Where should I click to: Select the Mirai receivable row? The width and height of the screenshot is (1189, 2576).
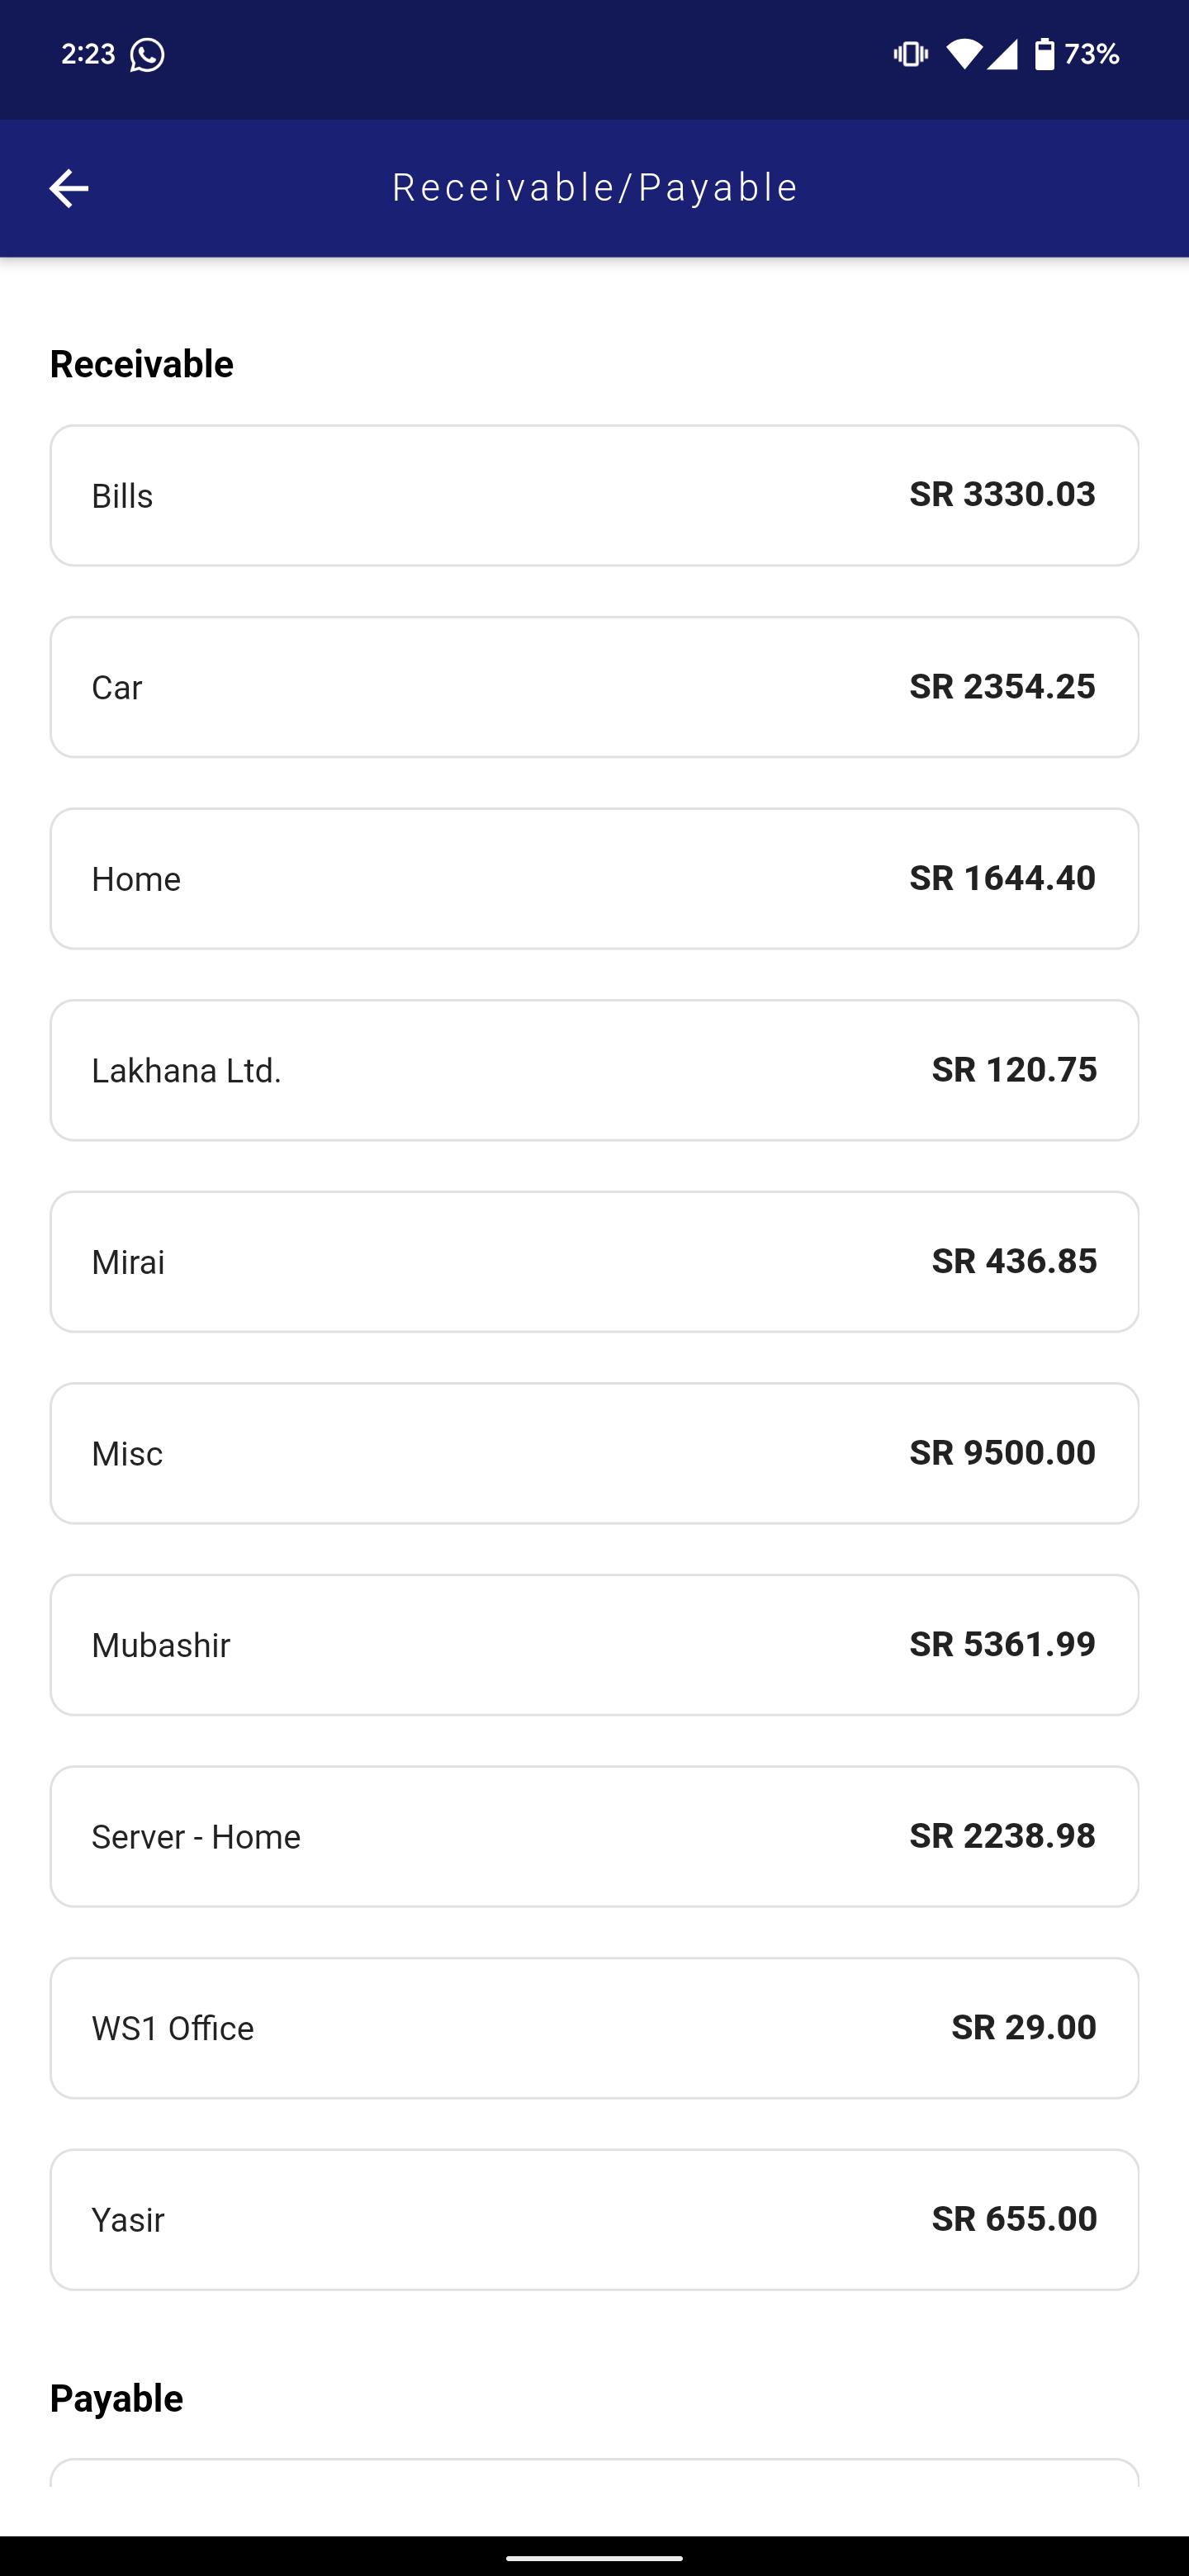(594, 1262)
